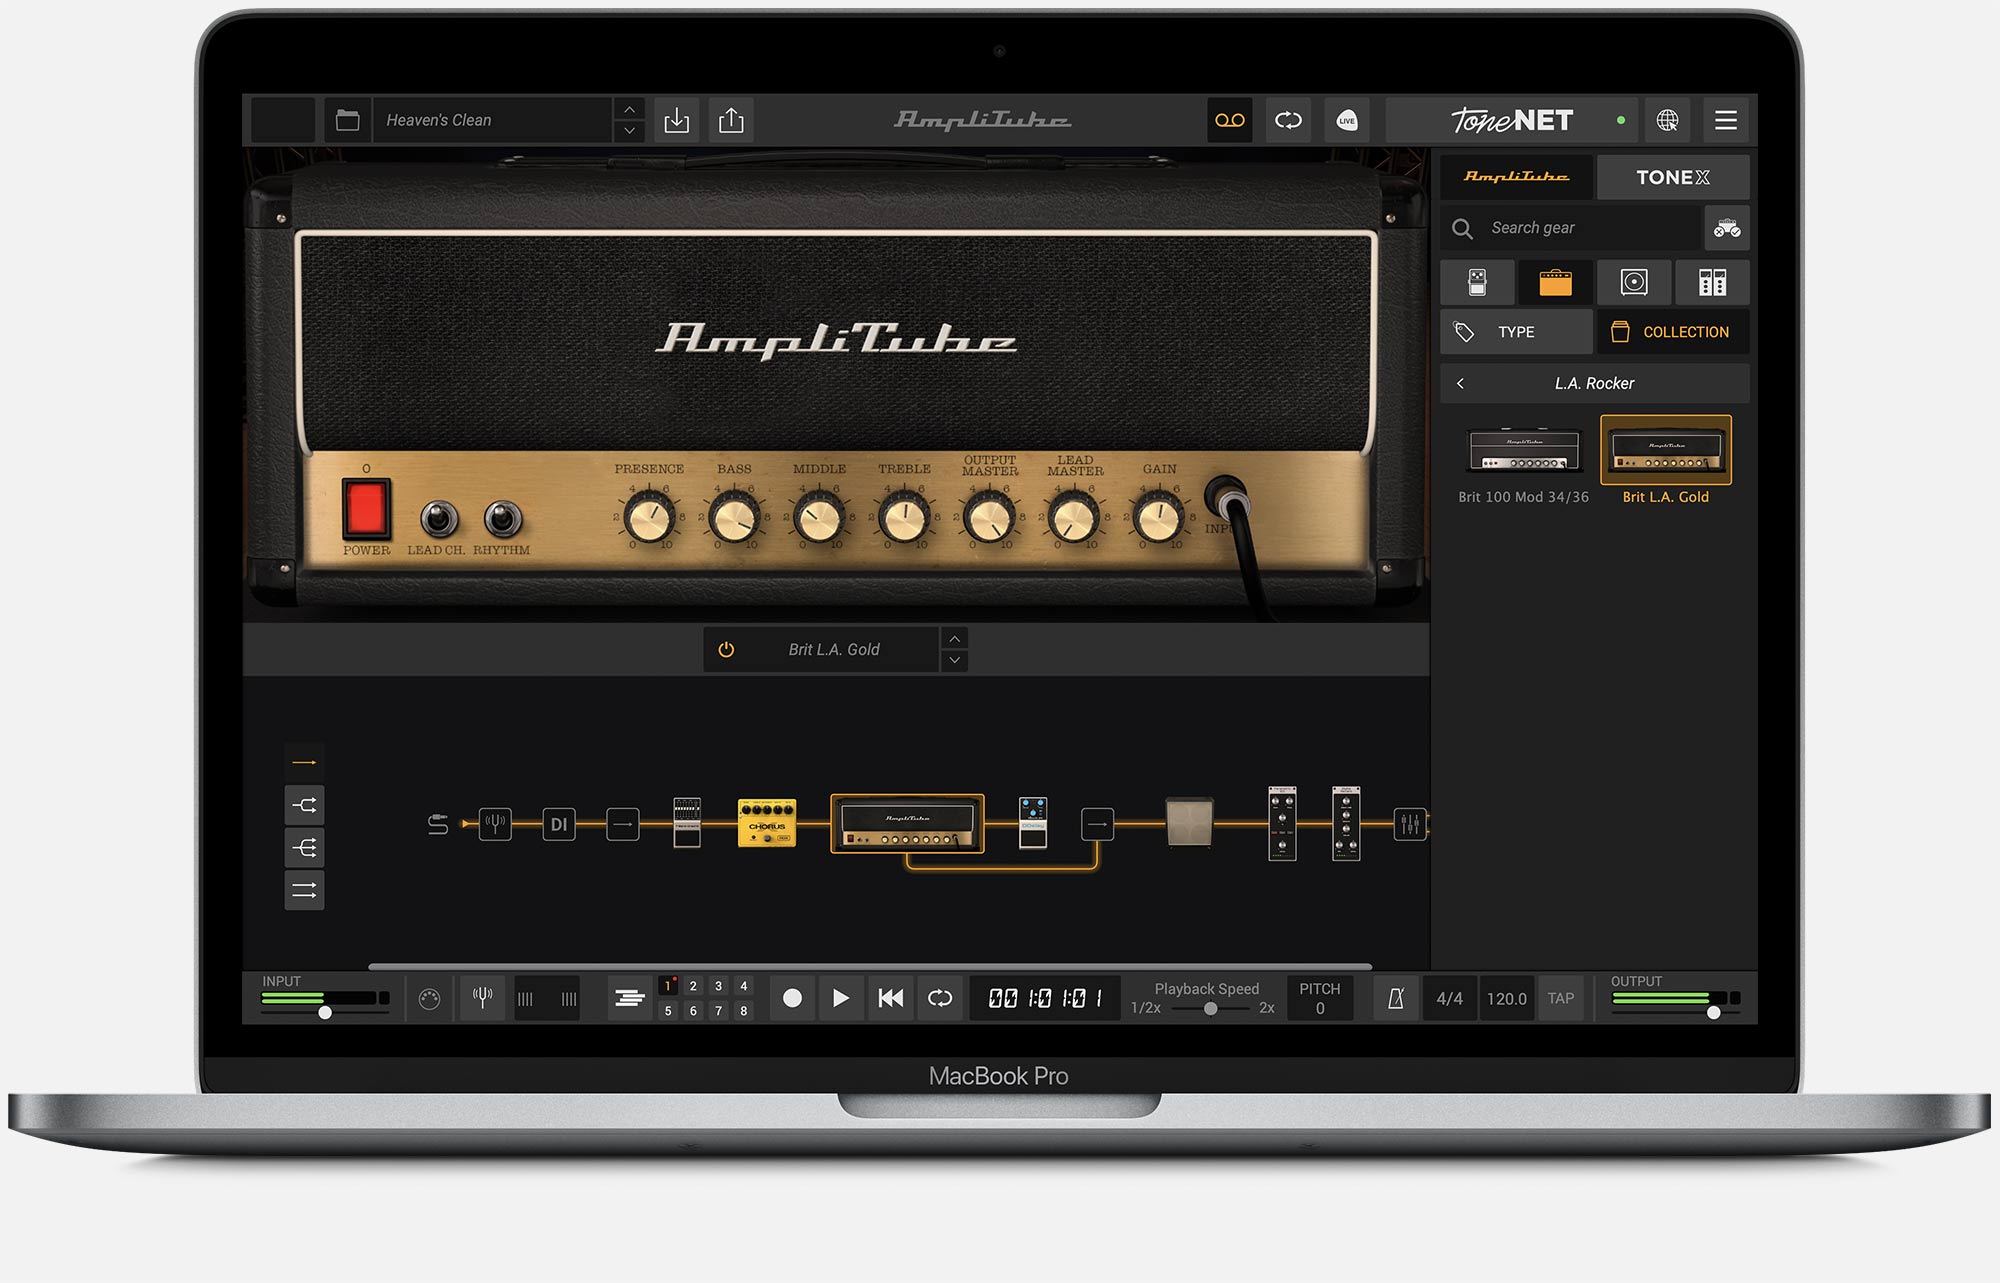Image resolution: width=2000 pixels, height=1283 pixels.
Task: Click the save preset download icon
Action: click(x=677, y=120)
